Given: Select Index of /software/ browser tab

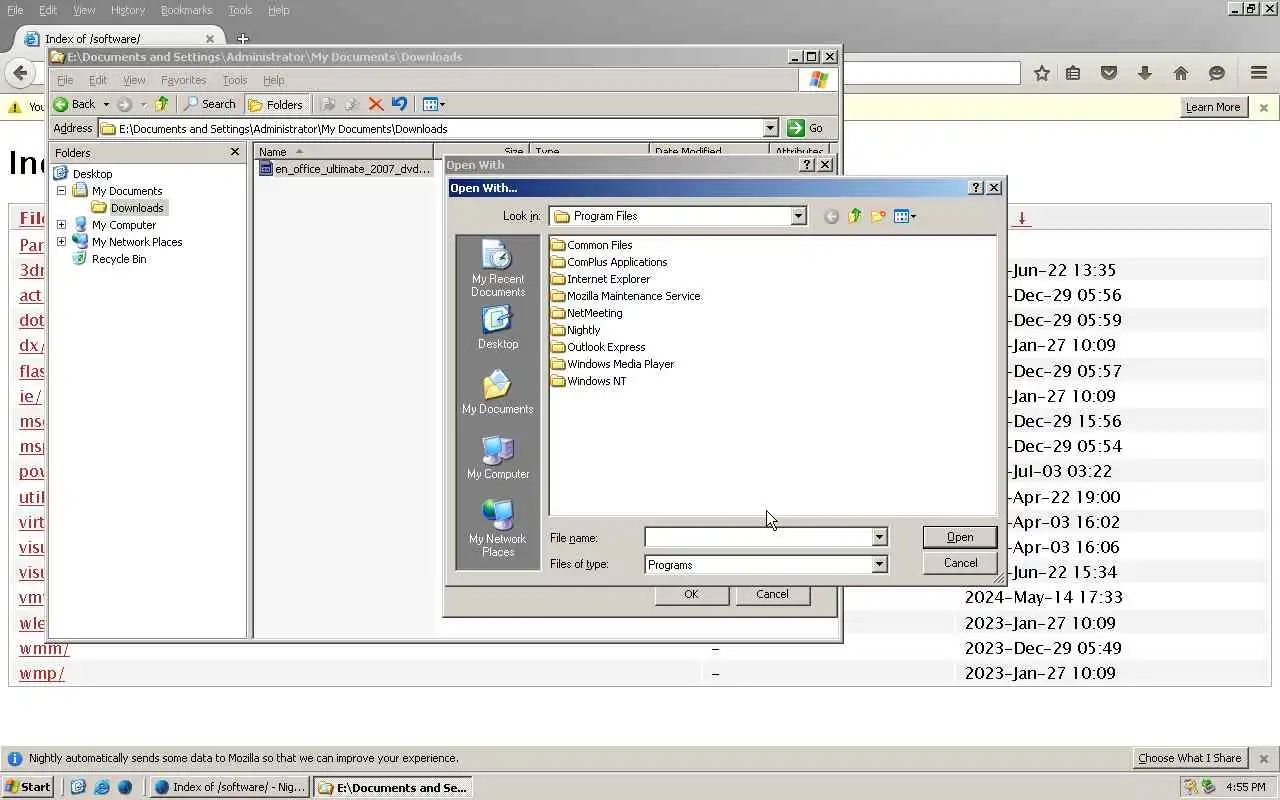Looking at the screenshot, I should click(120, 39).
